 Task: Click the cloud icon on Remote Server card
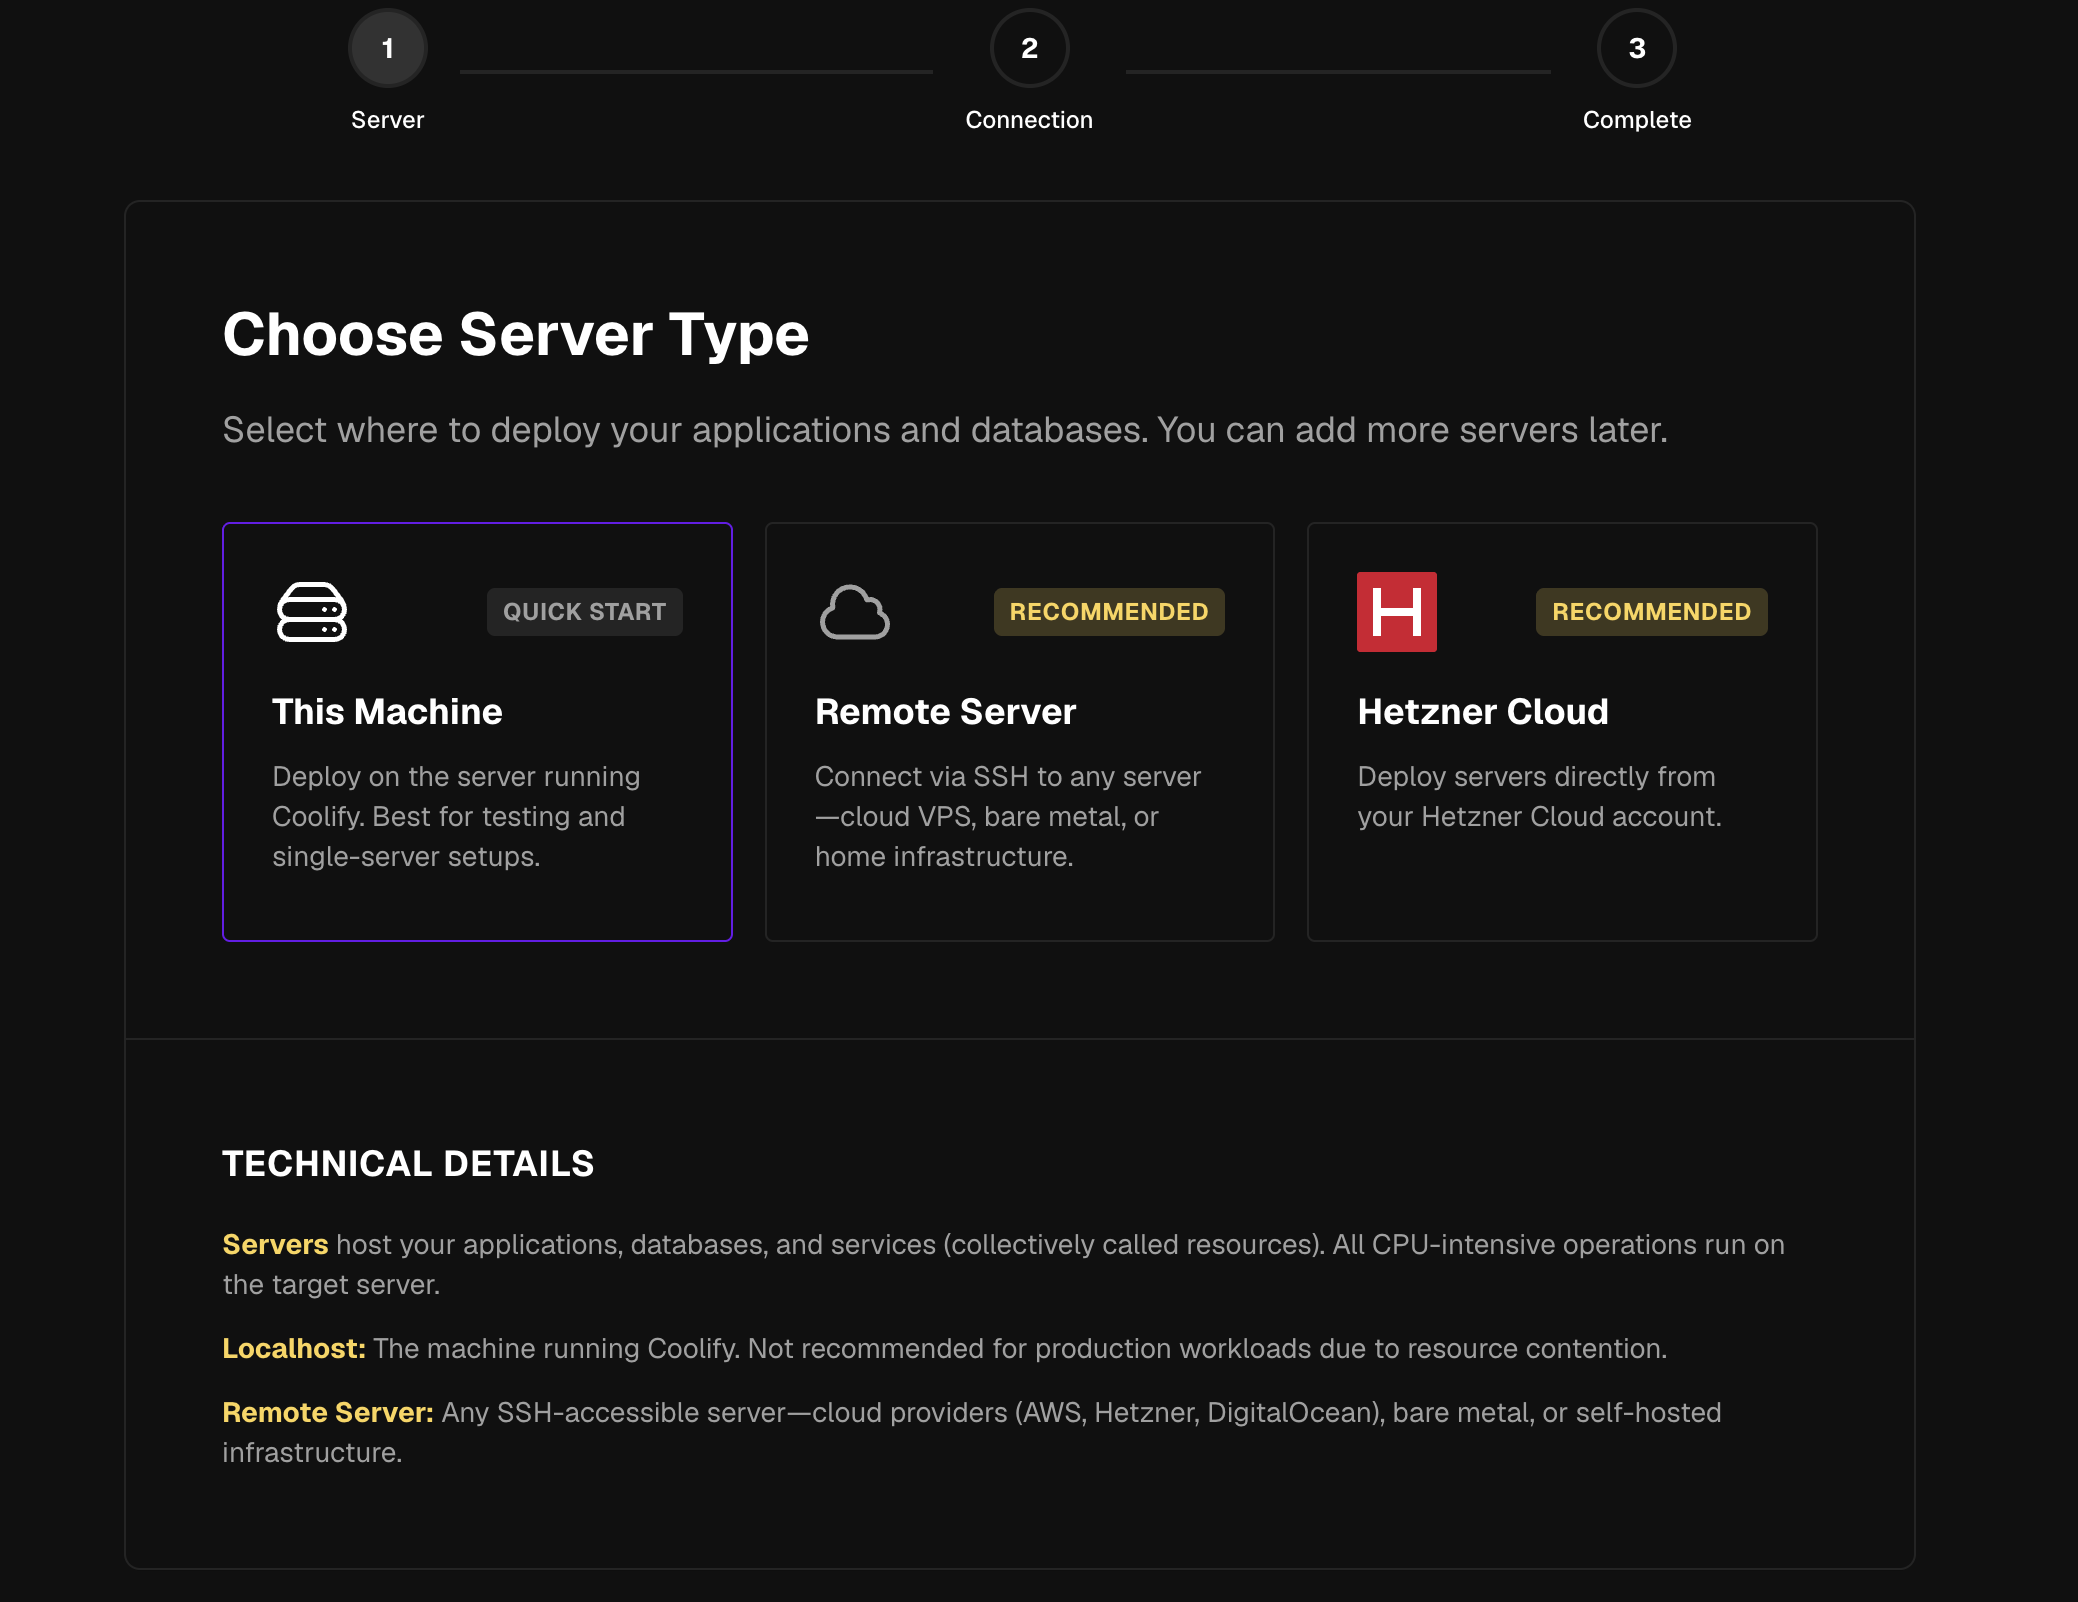point(855,612)
